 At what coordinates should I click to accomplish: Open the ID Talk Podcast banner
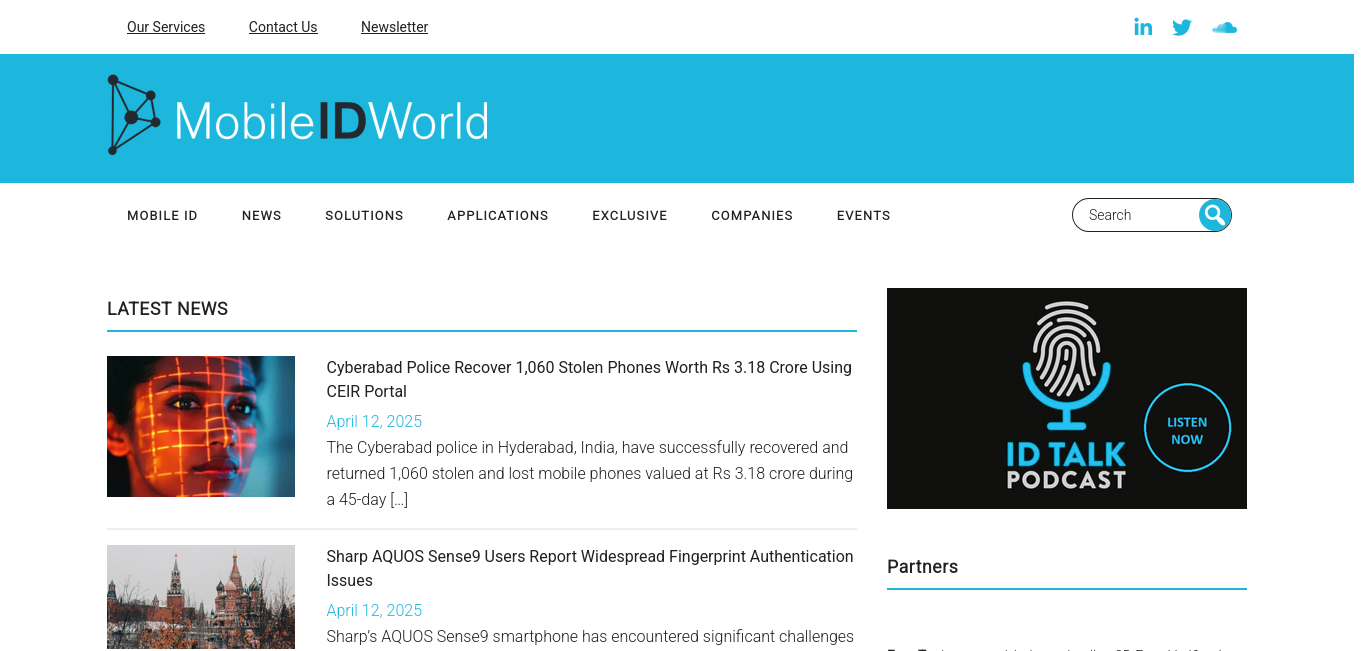[x=1066, y=398]
